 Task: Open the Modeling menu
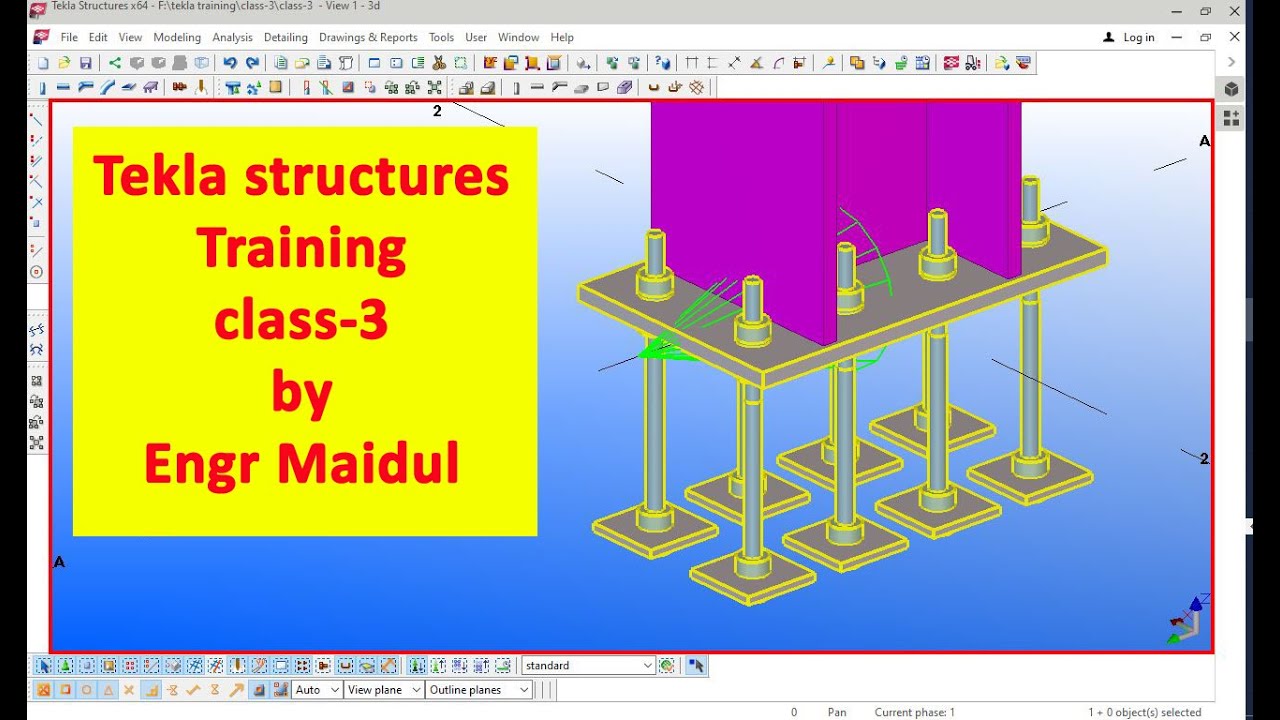(x=177, y=37)
